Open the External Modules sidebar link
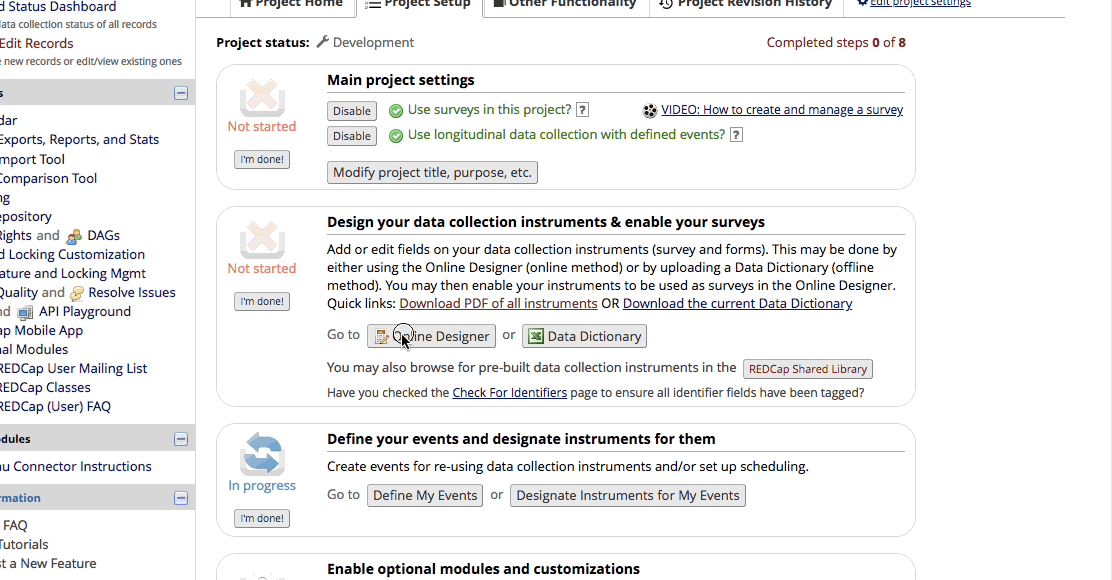The height and width of the screenshot is (580, 1112). [34, 350]
